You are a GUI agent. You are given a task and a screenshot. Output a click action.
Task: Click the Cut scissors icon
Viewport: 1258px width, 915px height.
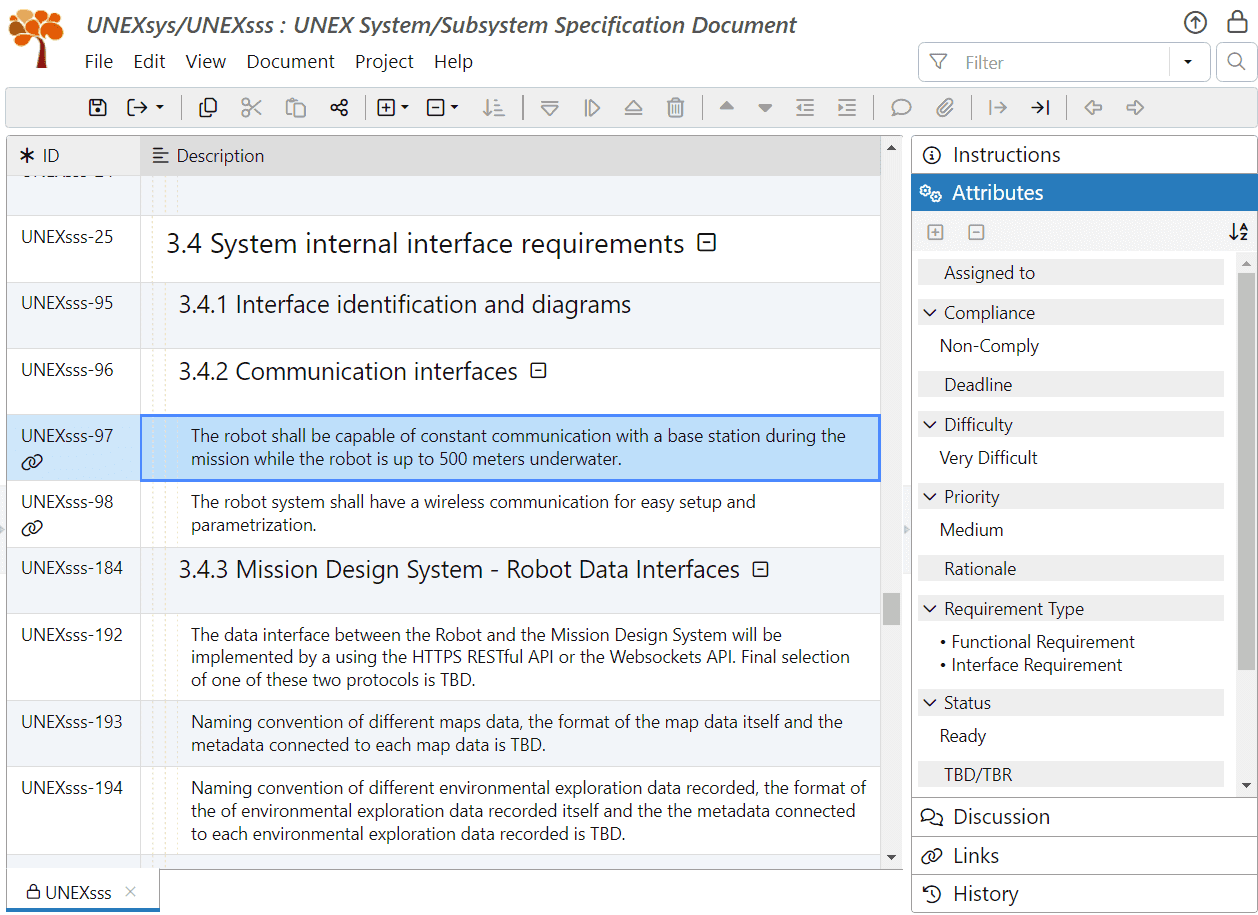251,108
